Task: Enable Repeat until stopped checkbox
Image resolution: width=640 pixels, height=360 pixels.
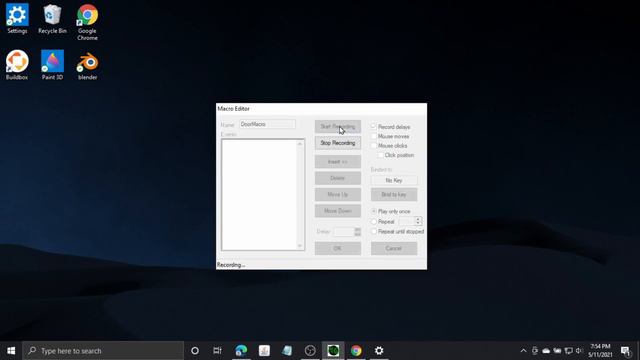Action: click(374, 231)
